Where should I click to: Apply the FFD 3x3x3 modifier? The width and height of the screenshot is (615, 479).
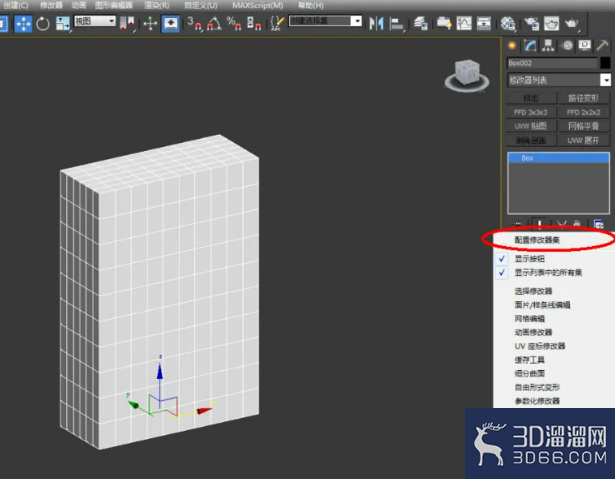pyautogui.click(x=531, y=112)
